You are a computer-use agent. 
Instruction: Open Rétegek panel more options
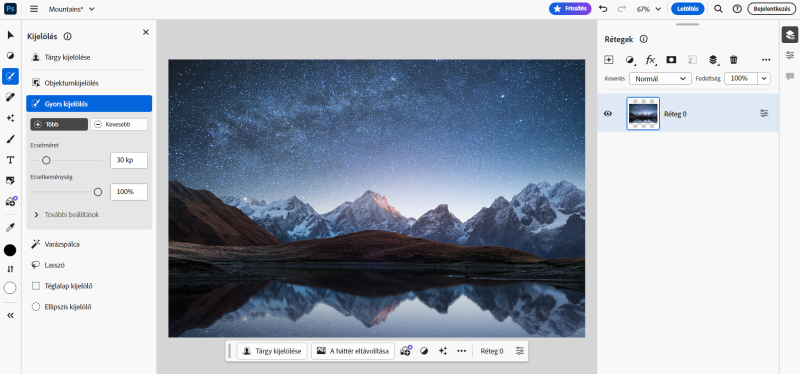click(766, 60)
